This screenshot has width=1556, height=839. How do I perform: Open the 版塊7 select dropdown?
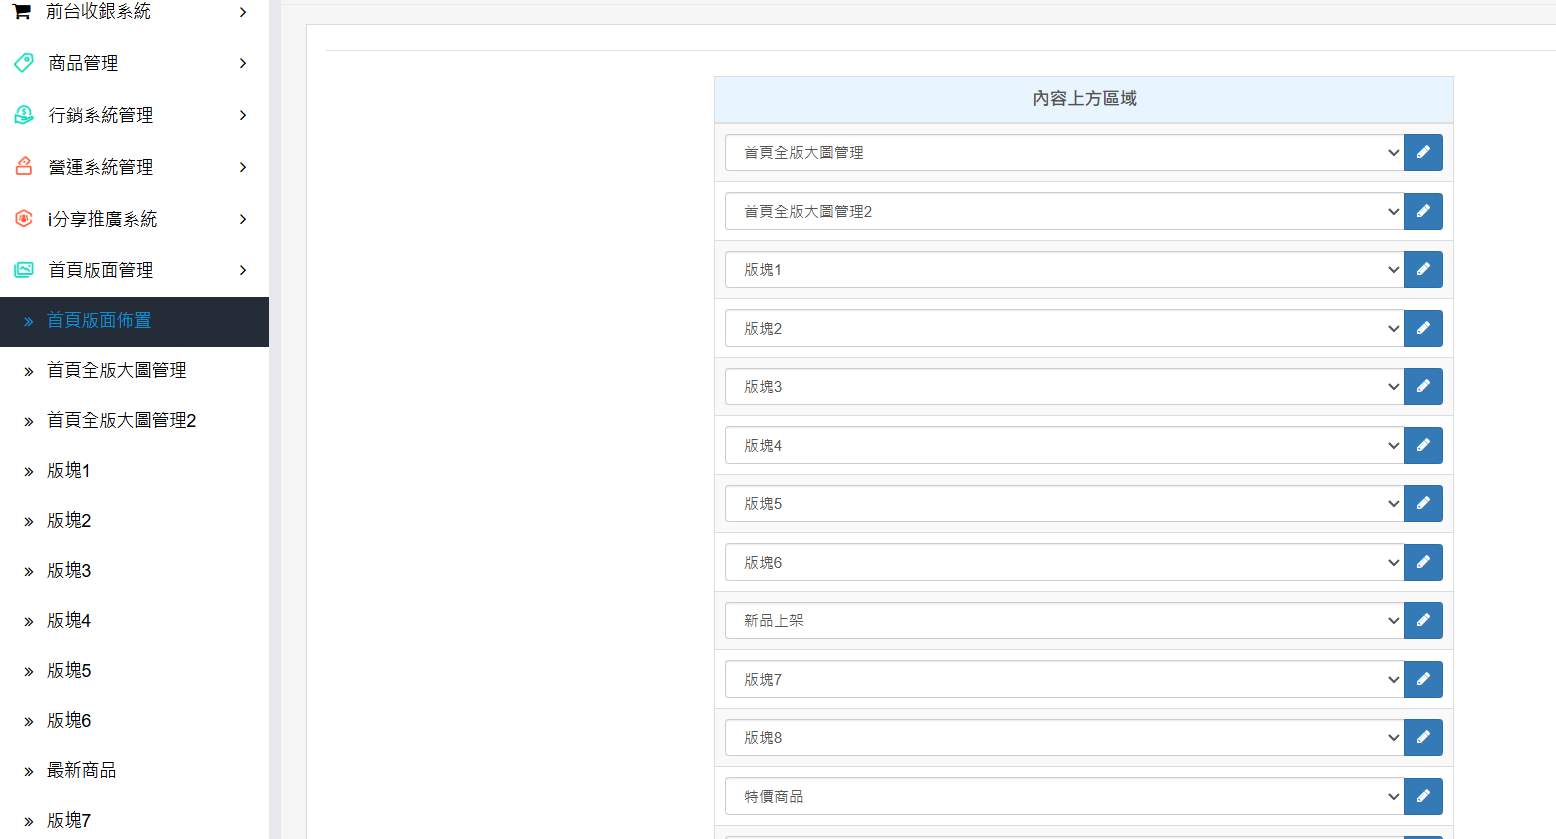click(x=1064, y=679)
